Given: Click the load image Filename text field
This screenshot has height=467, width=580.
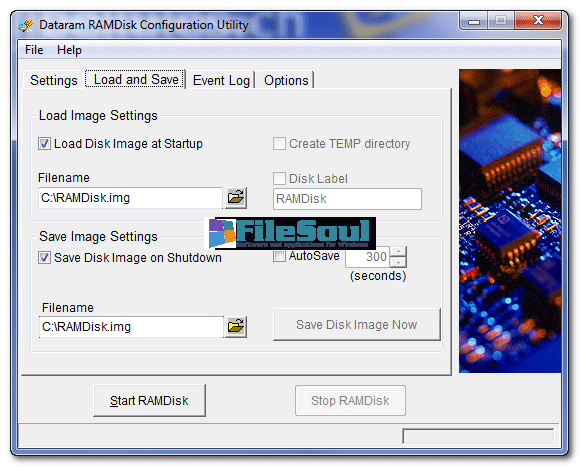Looking at the screenshot, I should click(x=130, y=198).
